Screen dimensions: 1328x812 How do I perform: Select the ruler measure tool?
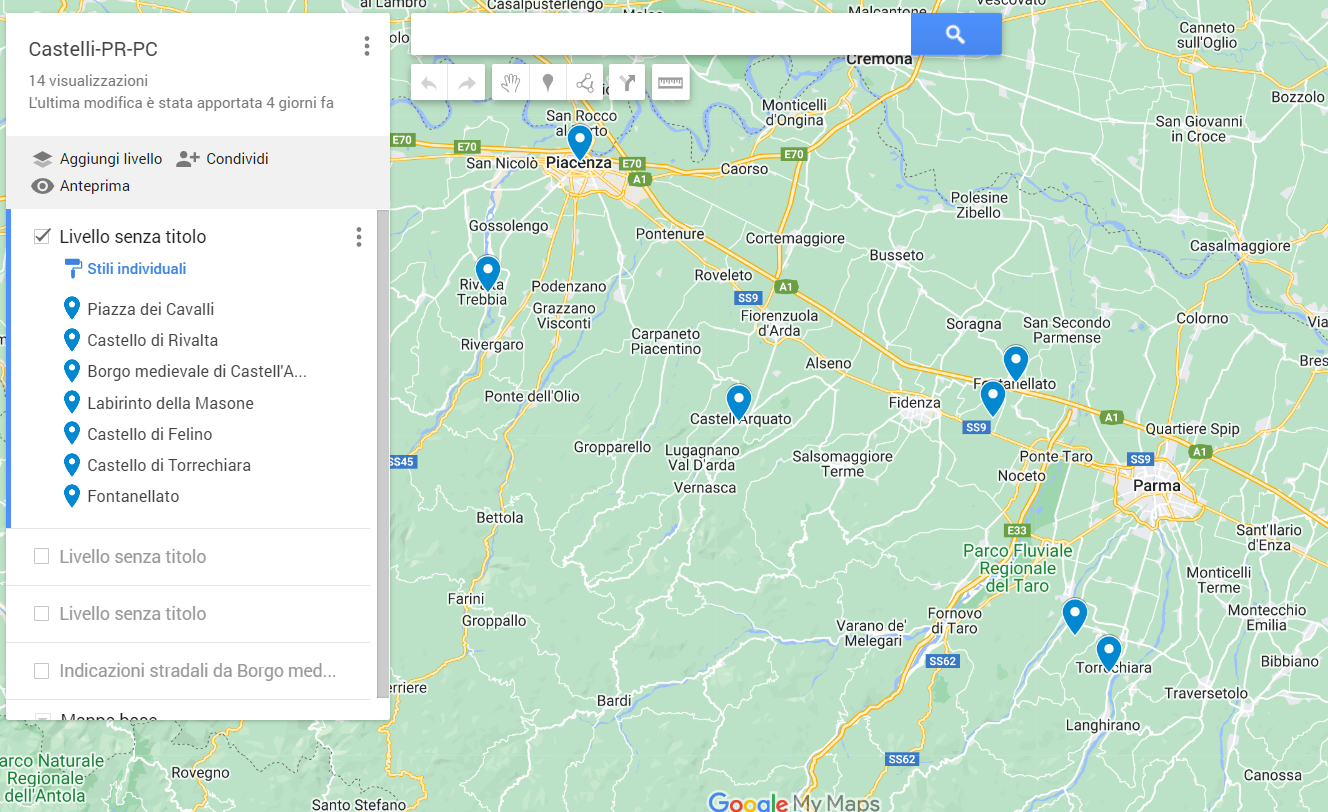(x=670, y=83)
